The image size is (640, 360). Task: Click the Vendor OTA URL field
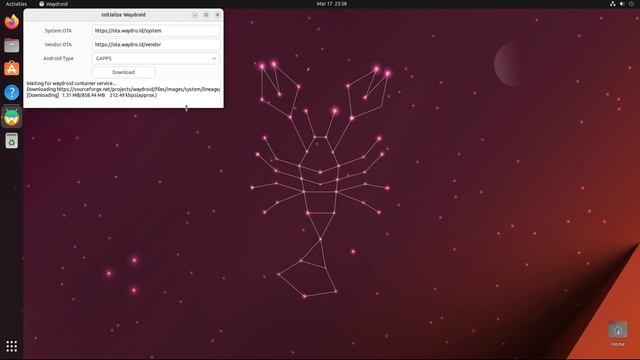pyautogui.click(x=156, y=44)
